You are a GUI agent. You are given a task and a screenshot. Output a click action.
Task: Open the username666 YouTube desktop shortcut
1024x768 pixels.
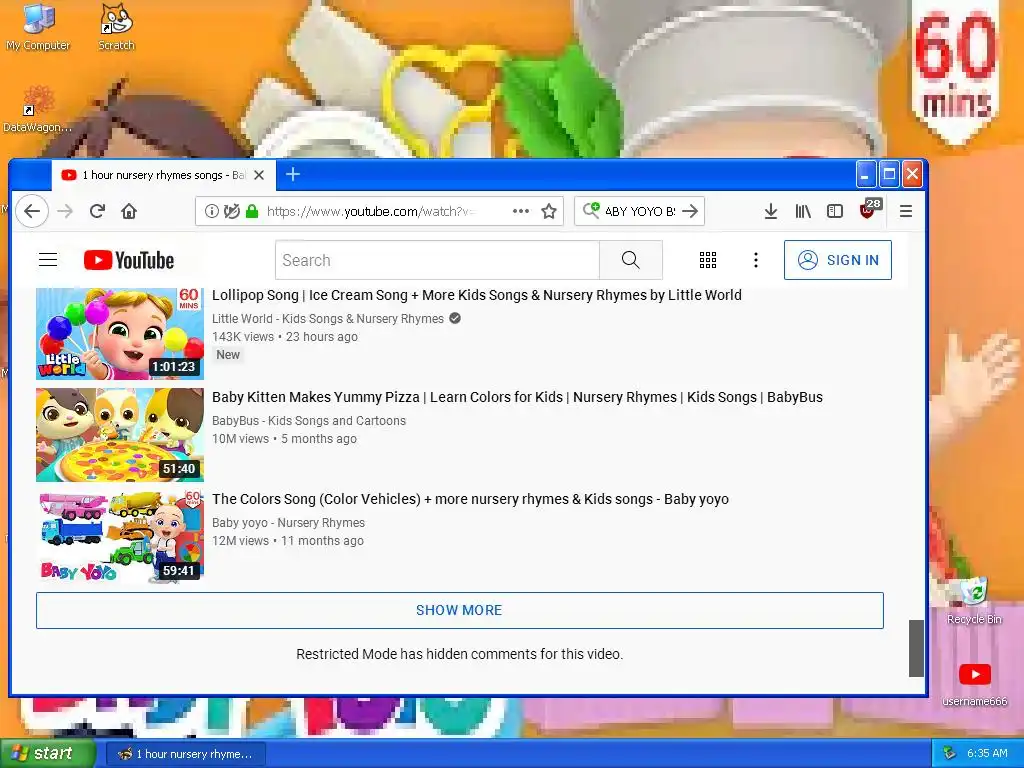tap(974, 684)
